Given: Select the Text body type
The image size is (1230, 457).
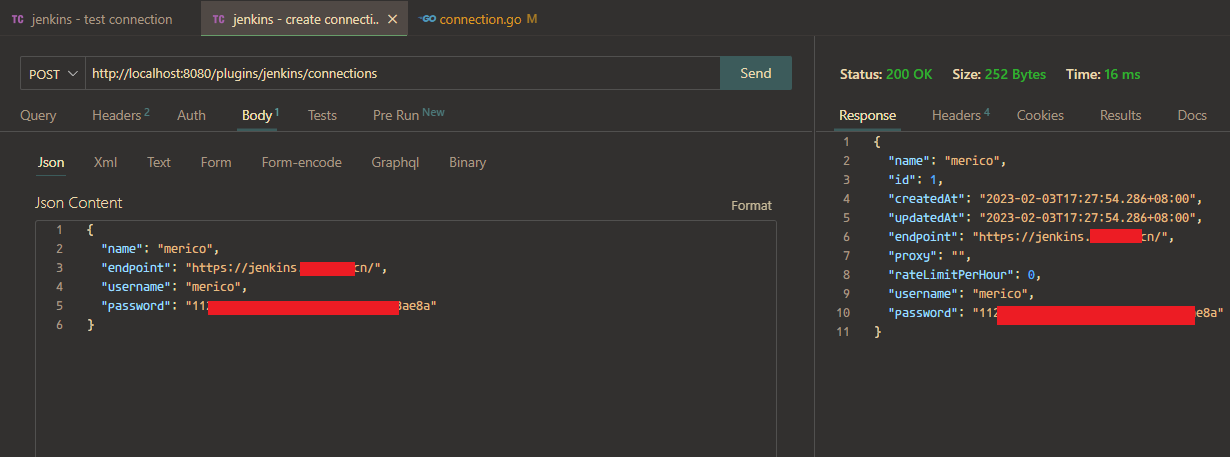Looking at the screenshot, I should 159,162.
